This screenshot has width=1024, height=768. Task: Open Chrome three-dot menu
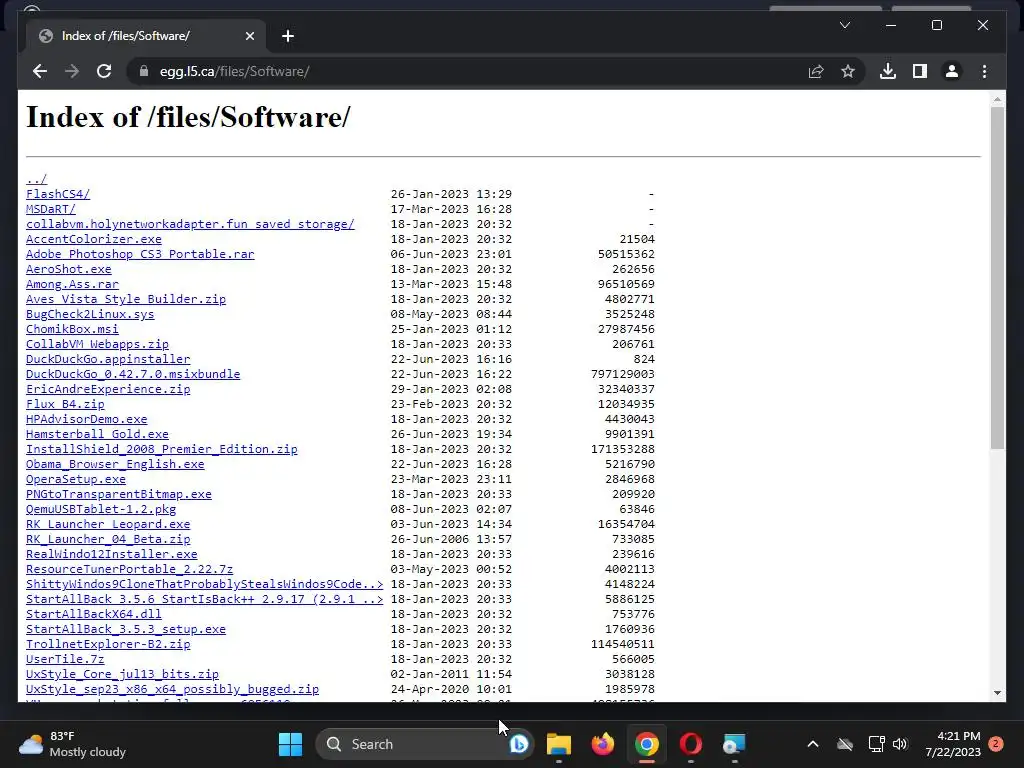[x=984, y=71]
